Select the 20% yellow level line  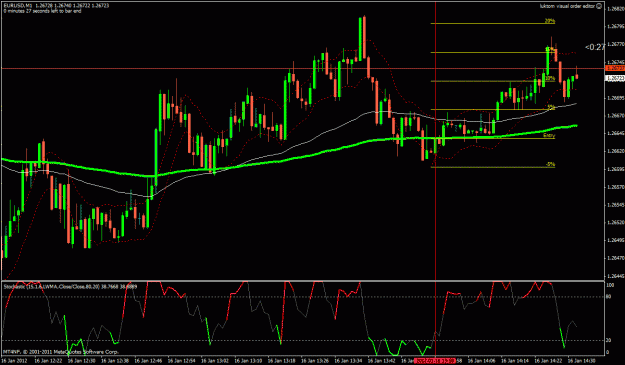pyautogui.click(x=493, y=24)
